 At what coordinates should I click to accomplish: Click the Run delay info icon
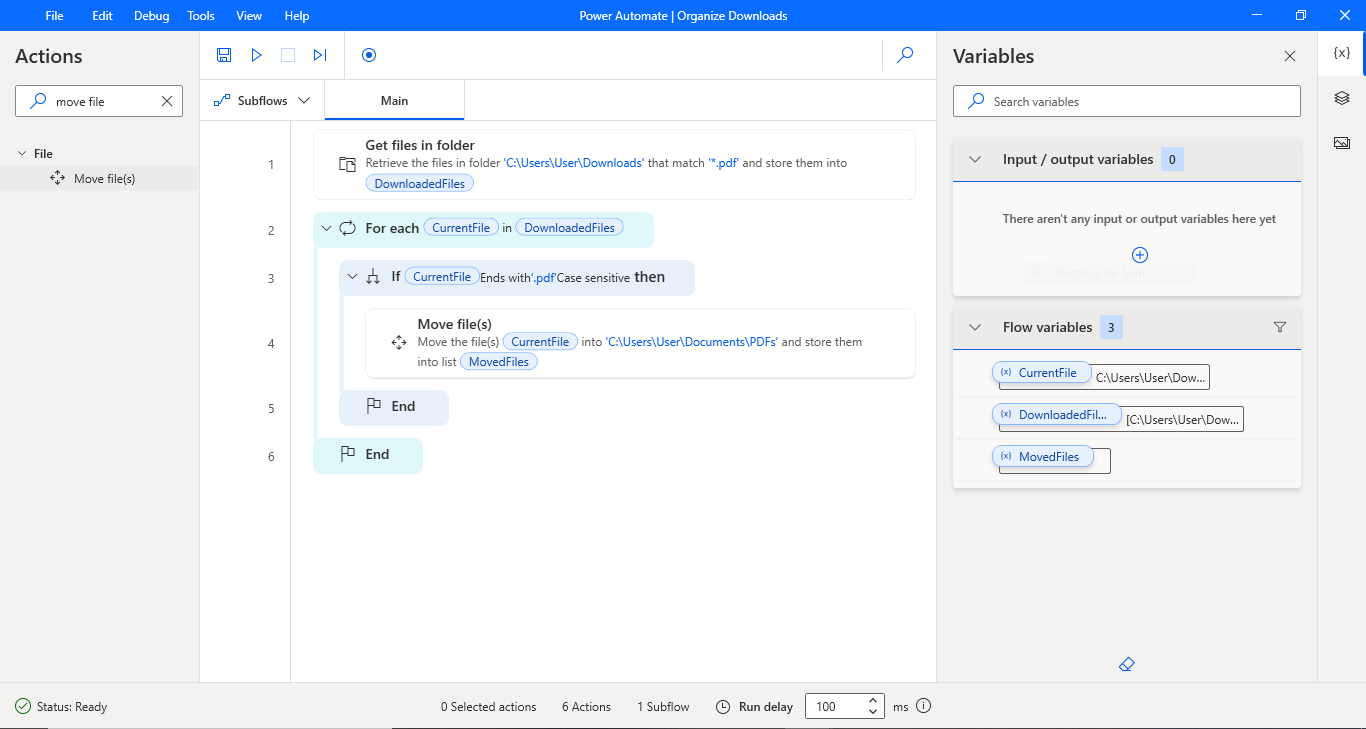924,706
